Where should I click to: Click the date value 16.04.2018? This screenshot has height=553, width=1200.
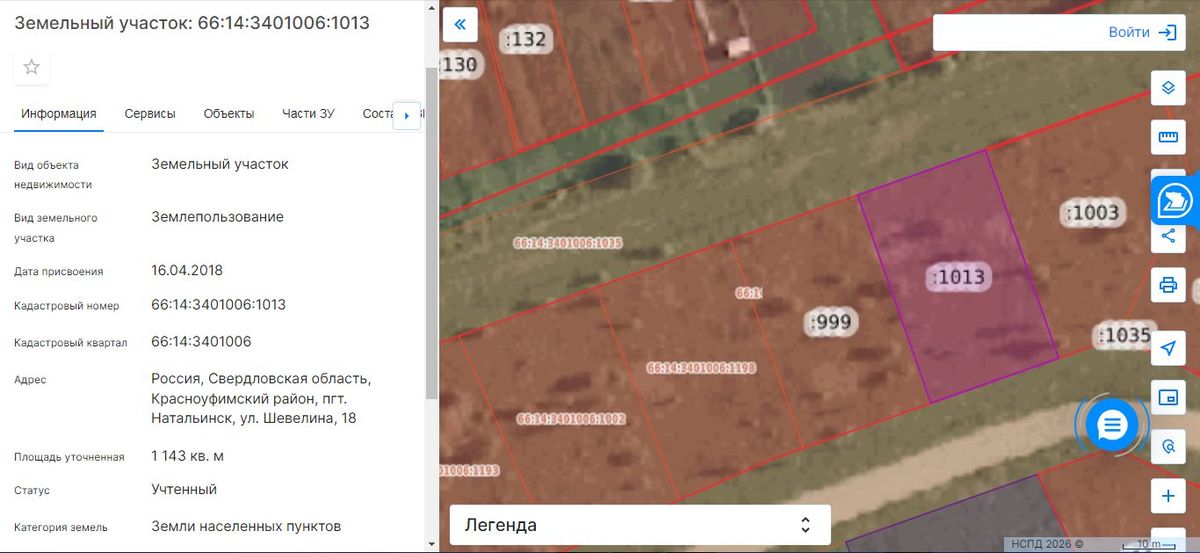[187, 270]
